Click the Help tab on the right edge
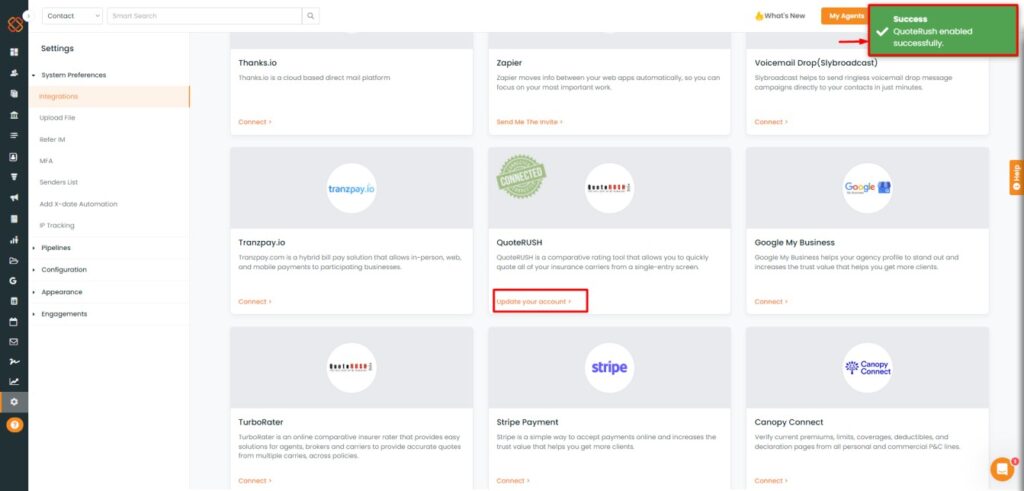This screenshot has height=491, width=1024. tap(1016, 178)
